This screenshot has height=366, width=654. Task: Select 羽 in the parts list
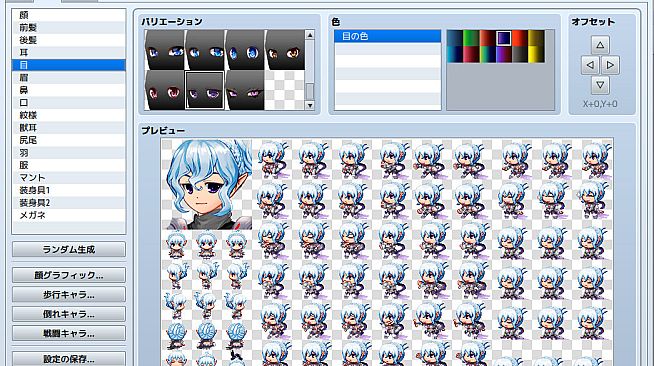(69, 153)
